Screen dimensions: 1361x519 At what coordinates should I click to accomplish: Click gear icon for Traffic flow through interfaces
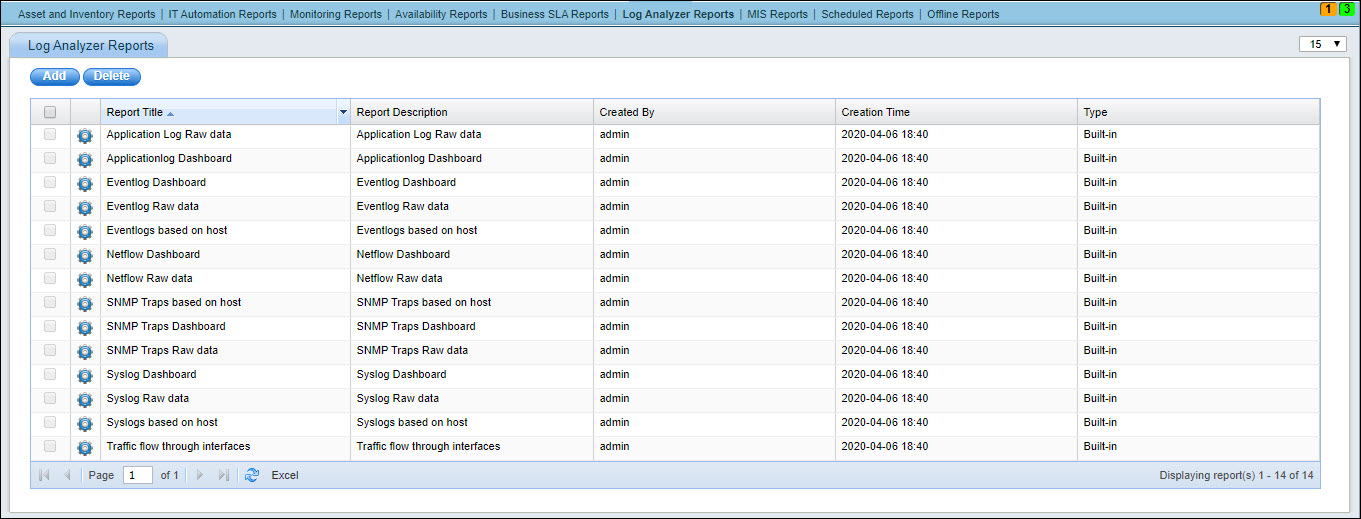(85, 447)
